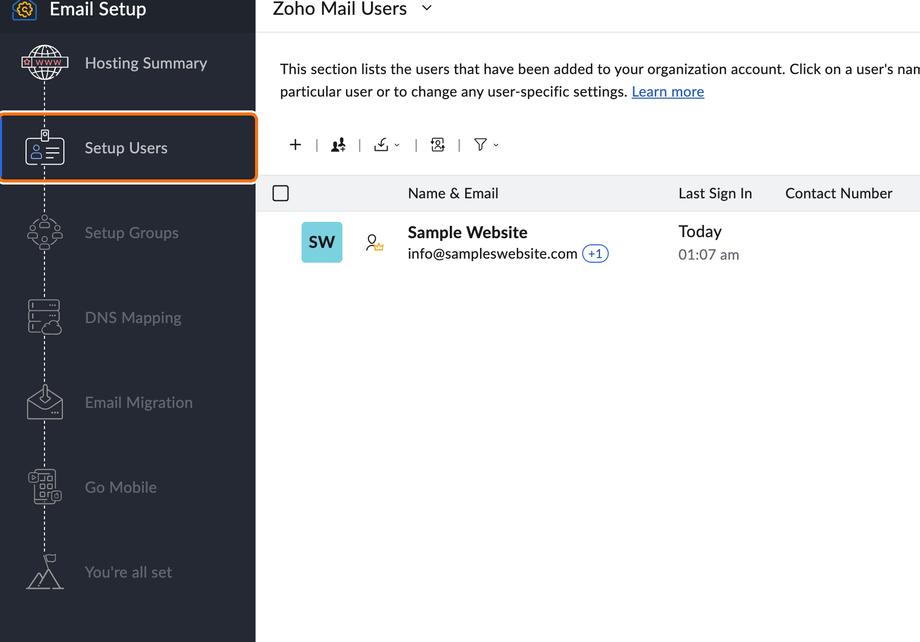Click the SW avatar thumbnail
The height and width of the screenshot is (642, 920).
[322, 242]
